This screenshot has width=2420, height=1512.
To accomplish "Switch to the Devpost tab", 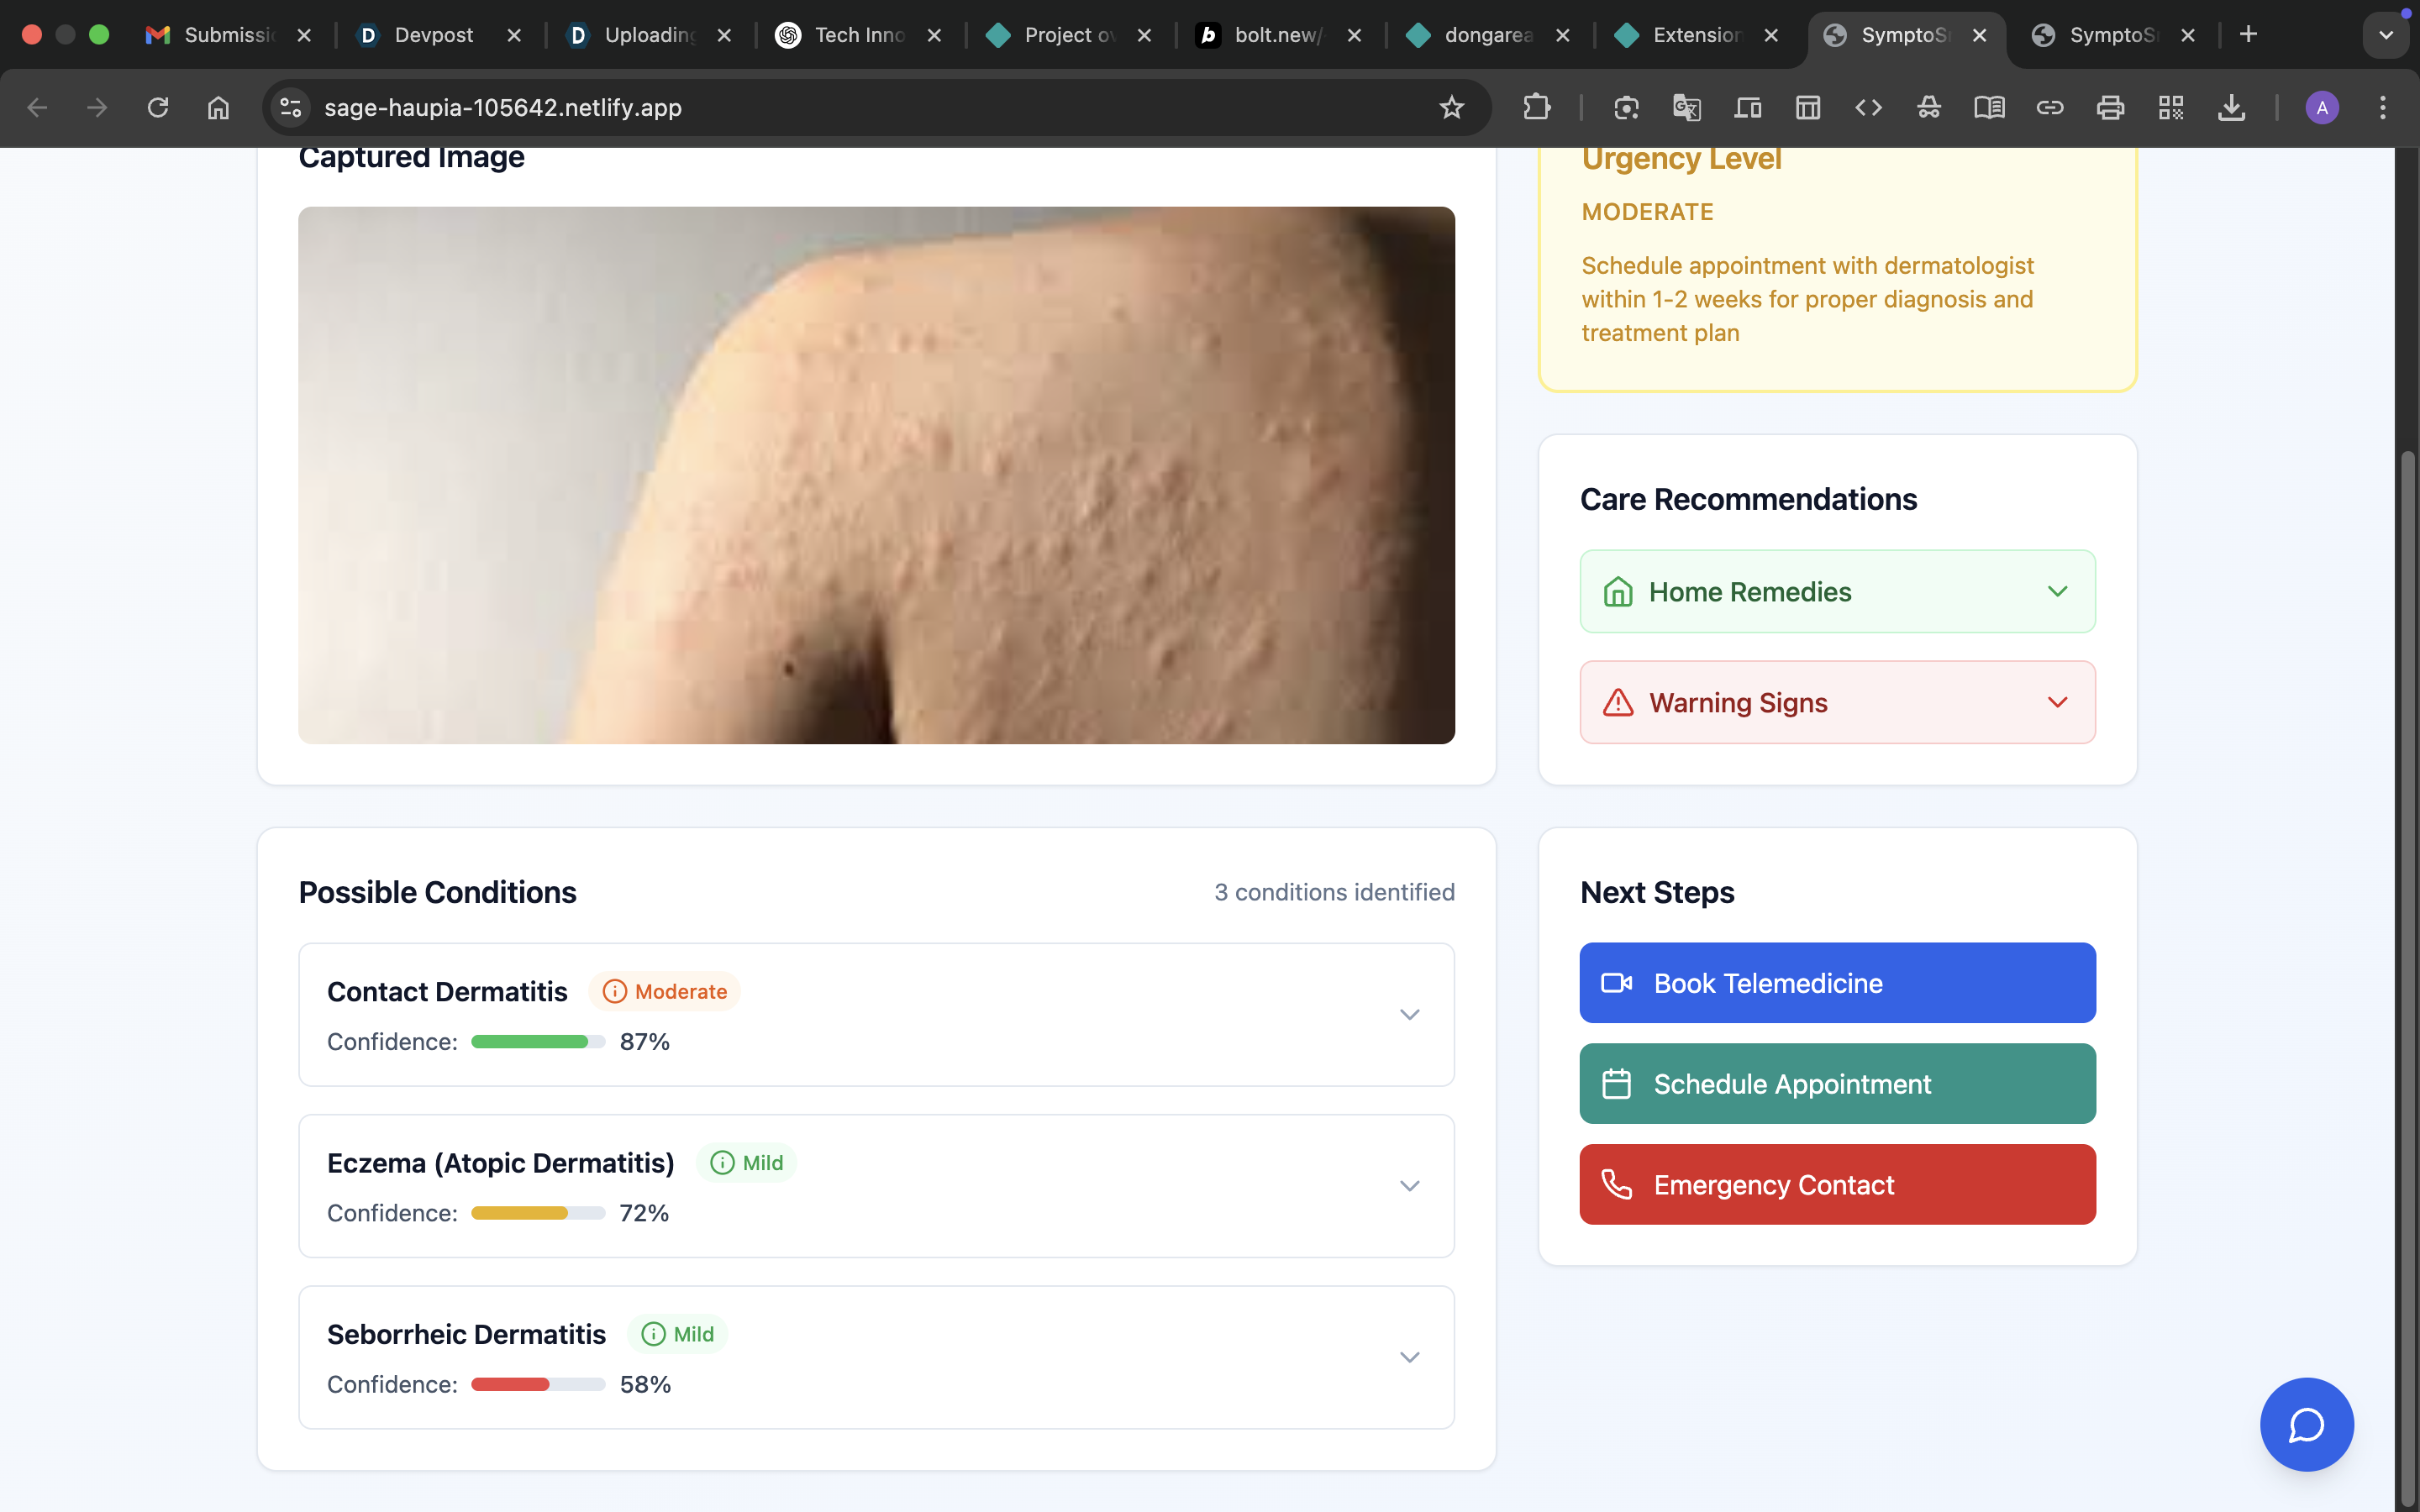I will click(x=433, y=35).
